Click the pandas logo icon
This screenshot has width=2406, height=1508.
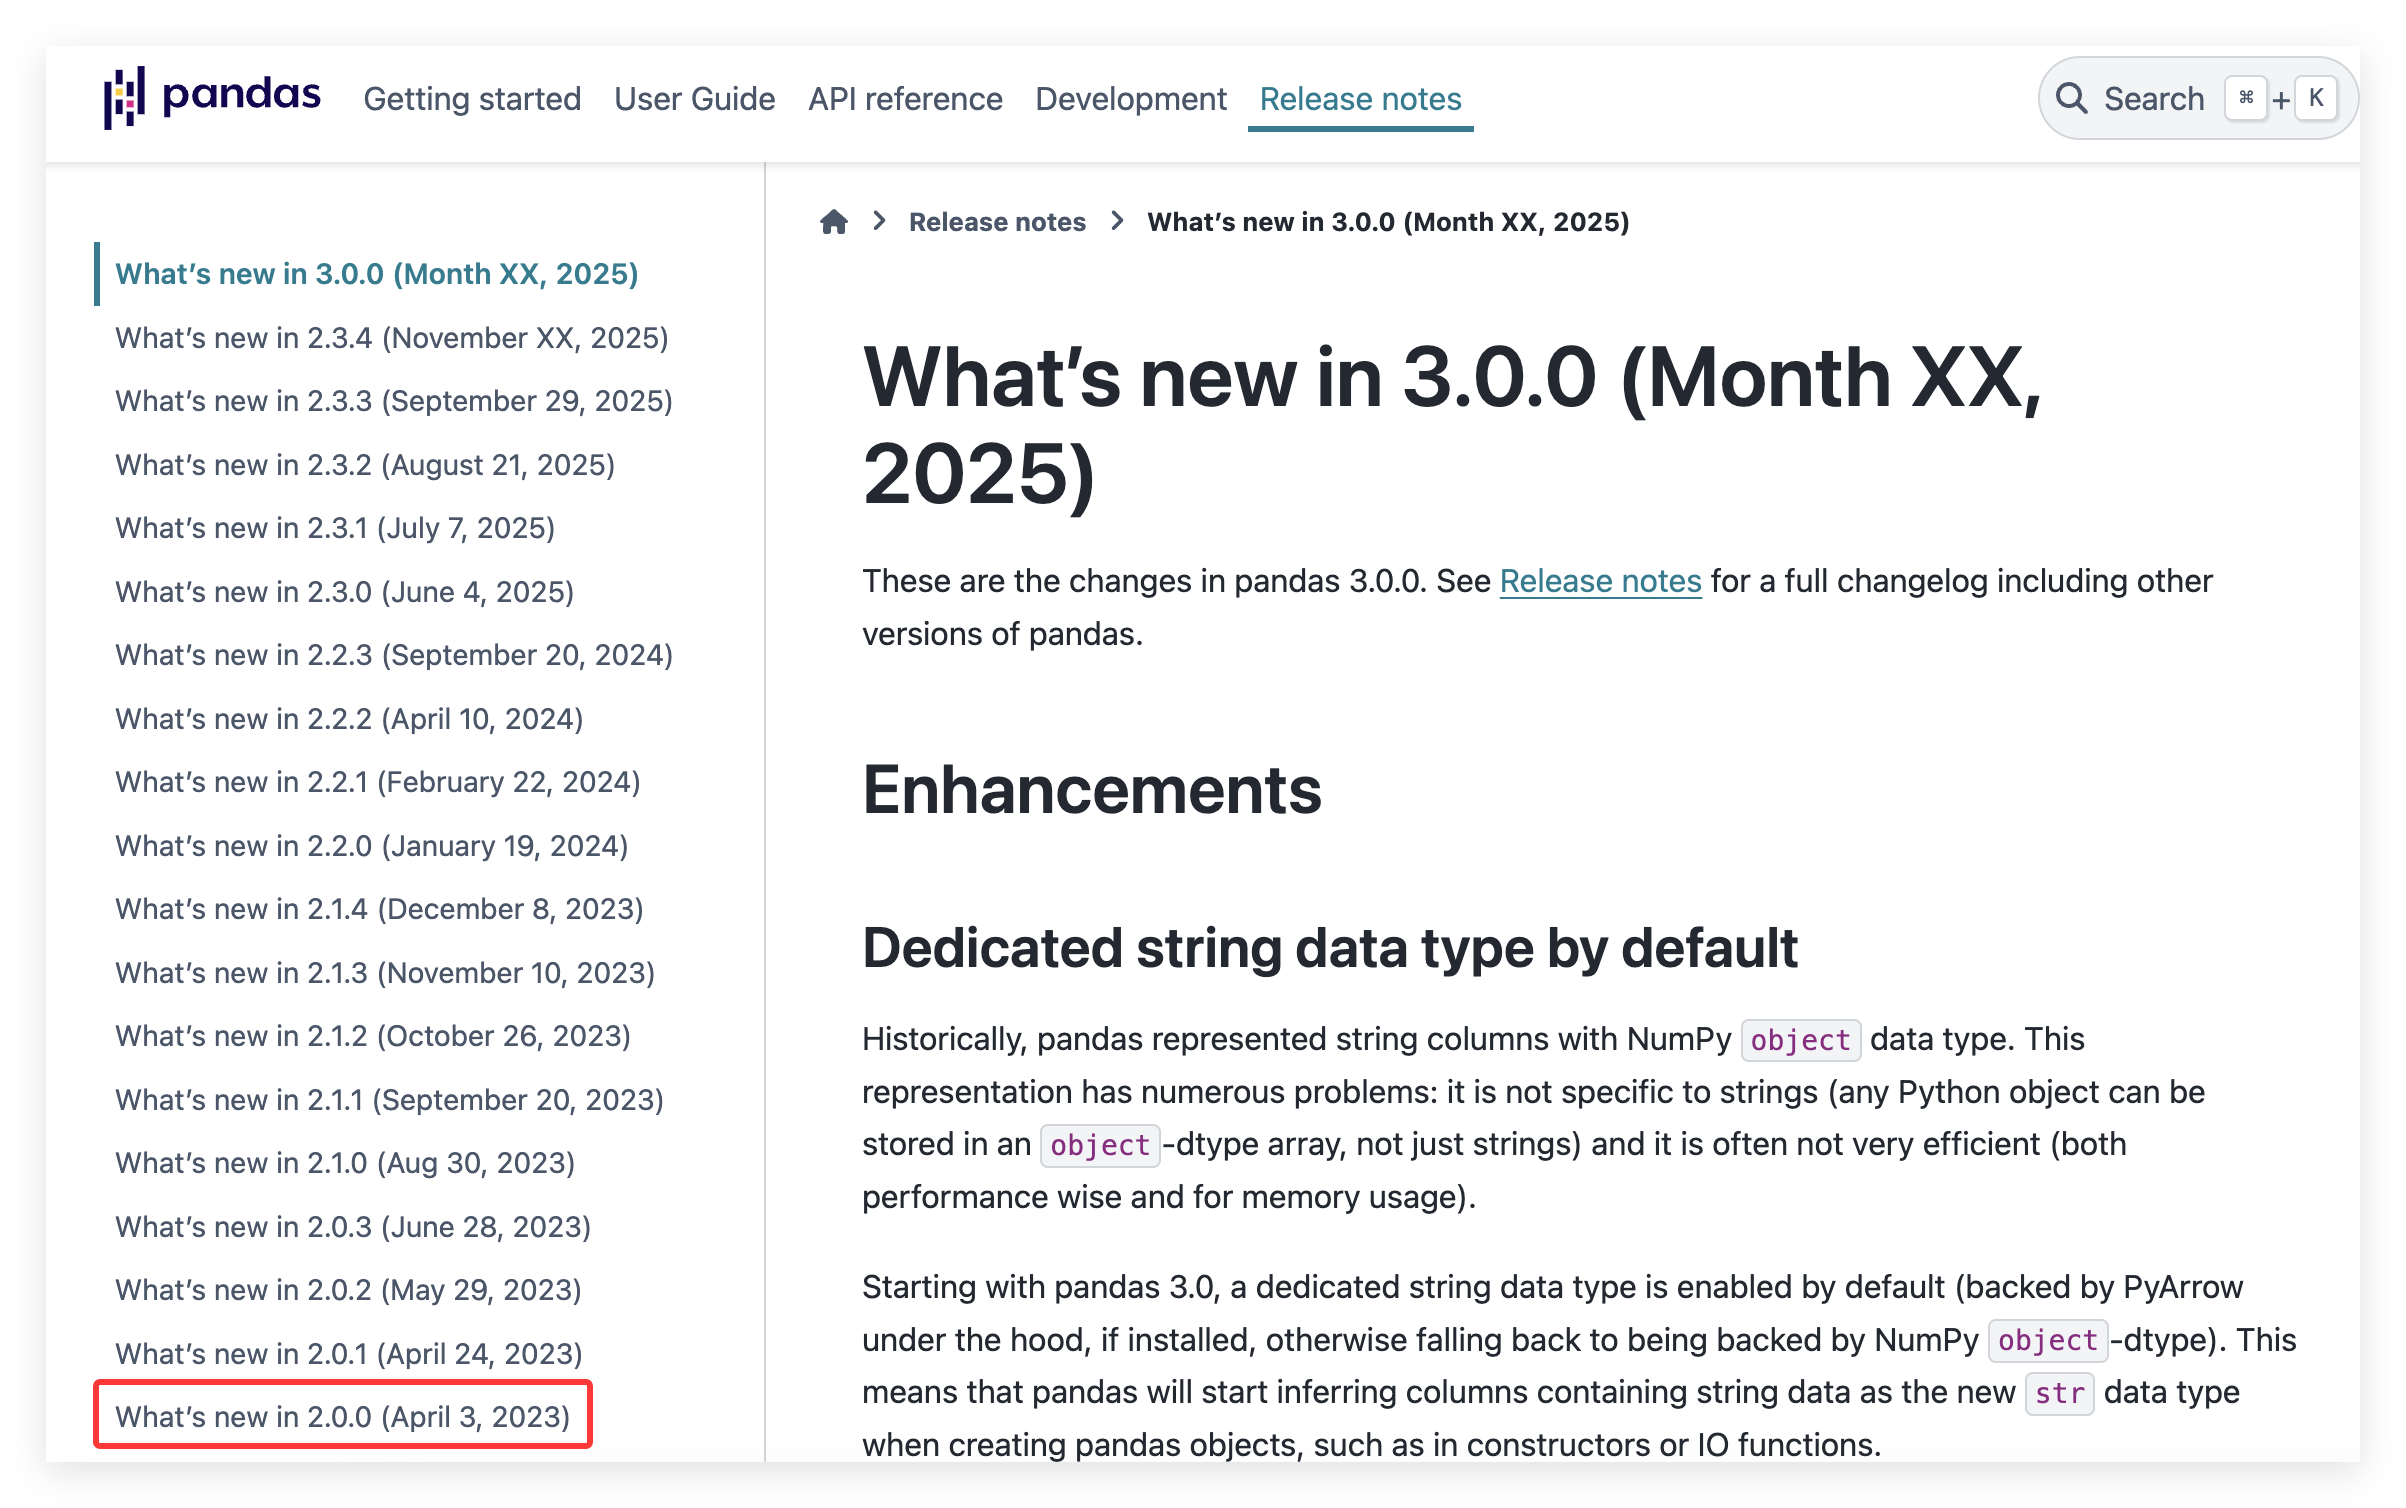pos(125,97)
